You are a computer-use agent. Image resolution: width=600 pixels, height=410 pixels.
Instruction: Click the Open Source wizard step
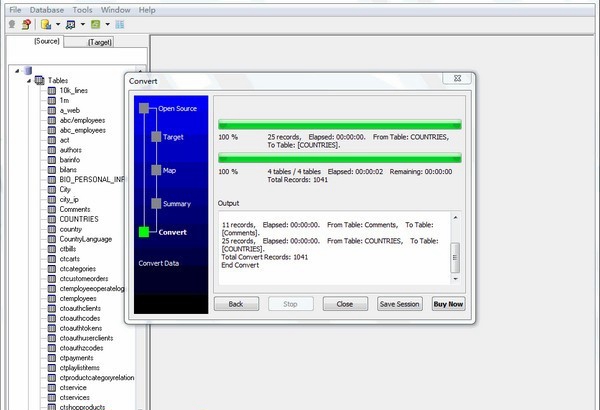click(178, 109)
